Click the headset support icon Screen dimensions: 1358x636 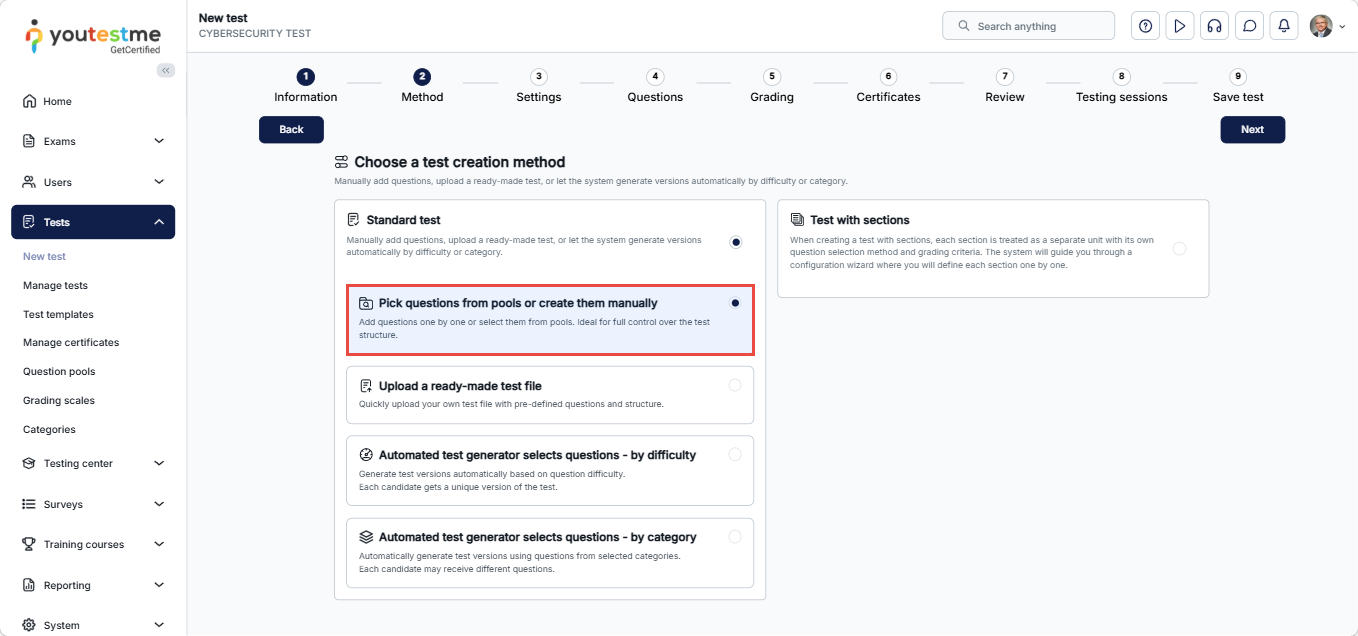(1215, 26)
